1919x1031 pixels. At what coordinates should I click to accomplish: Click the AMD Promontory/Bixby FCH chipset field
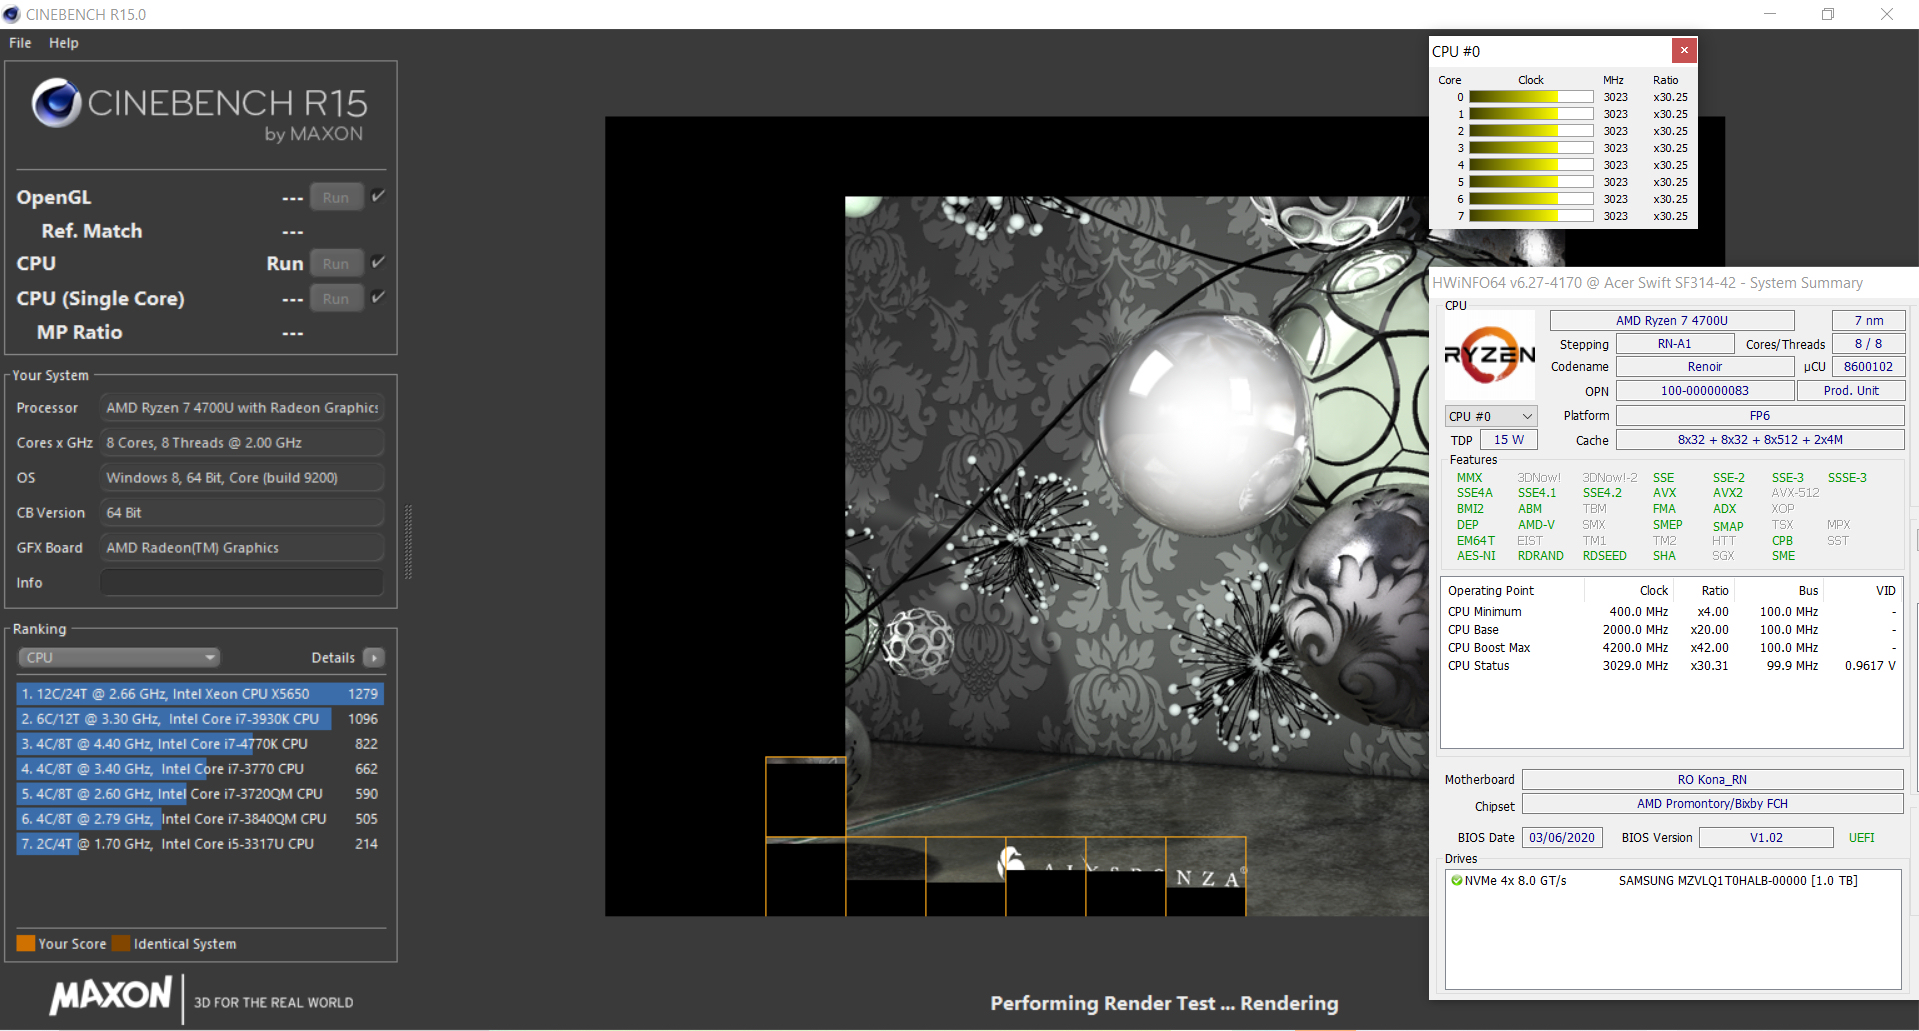coord(1712,803)
